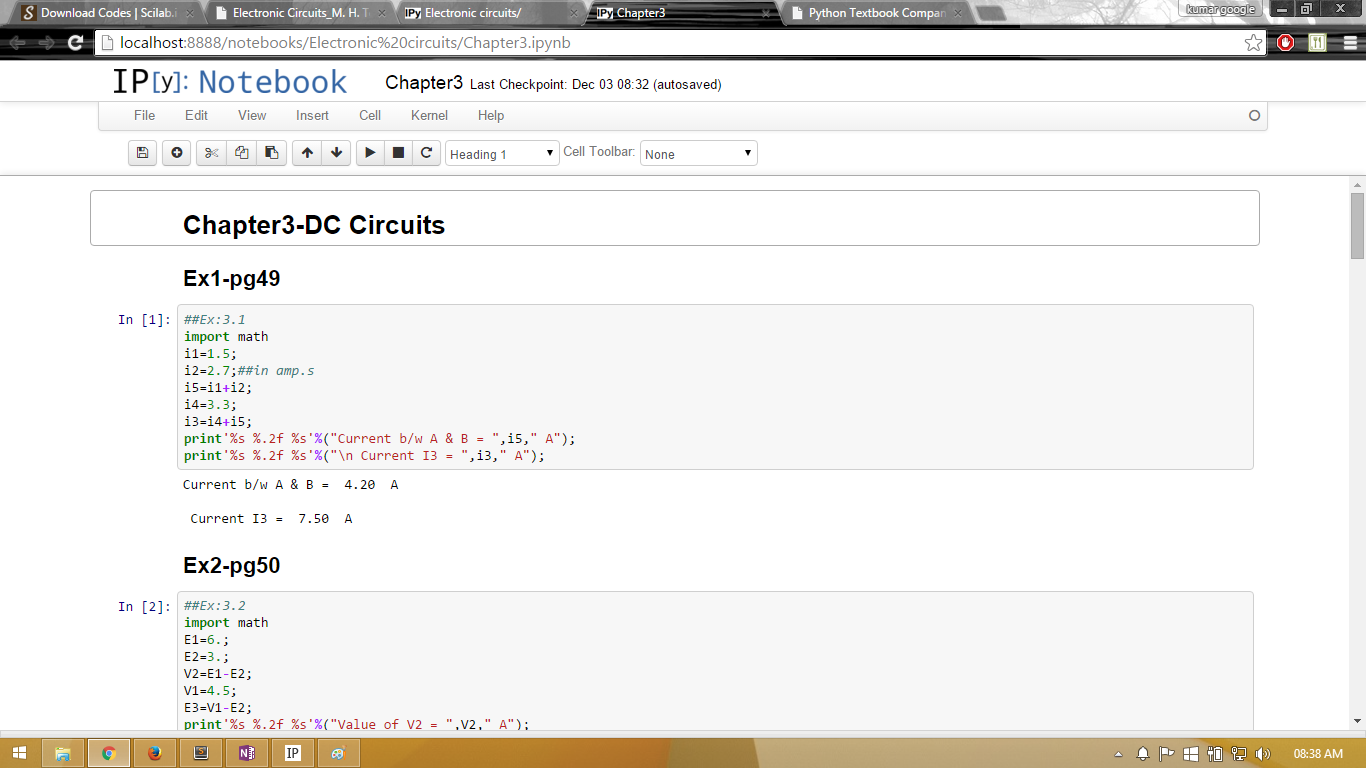
Task: Open the Cell Toolbar dropdown showing None
Action: 699,153
